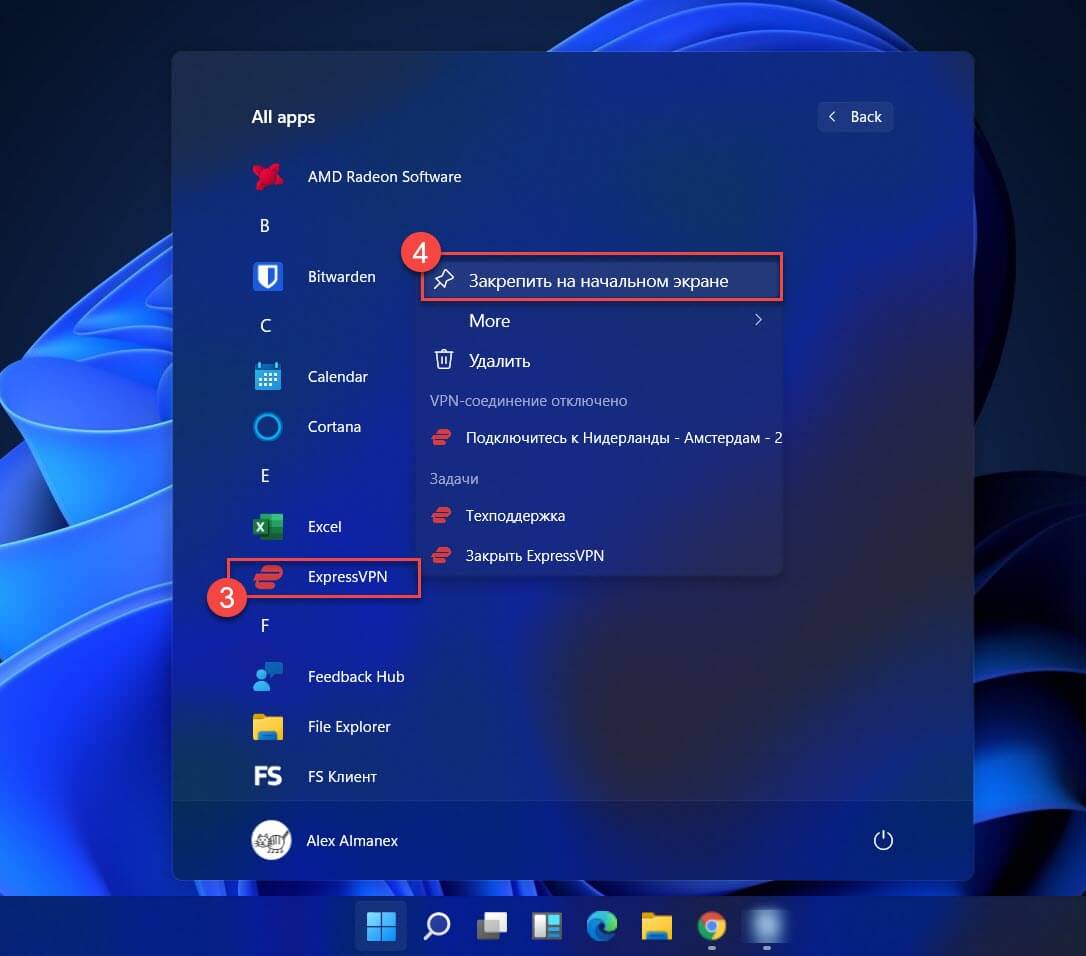Click the Alex Almanex avatar picture
1086x956 pixels.
(x=271, y=840)
